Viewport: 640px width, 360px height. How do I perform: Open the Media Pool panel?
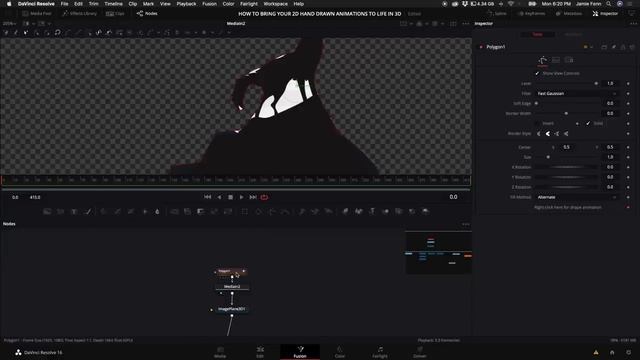pyautogui.click(x=37, y=13)
